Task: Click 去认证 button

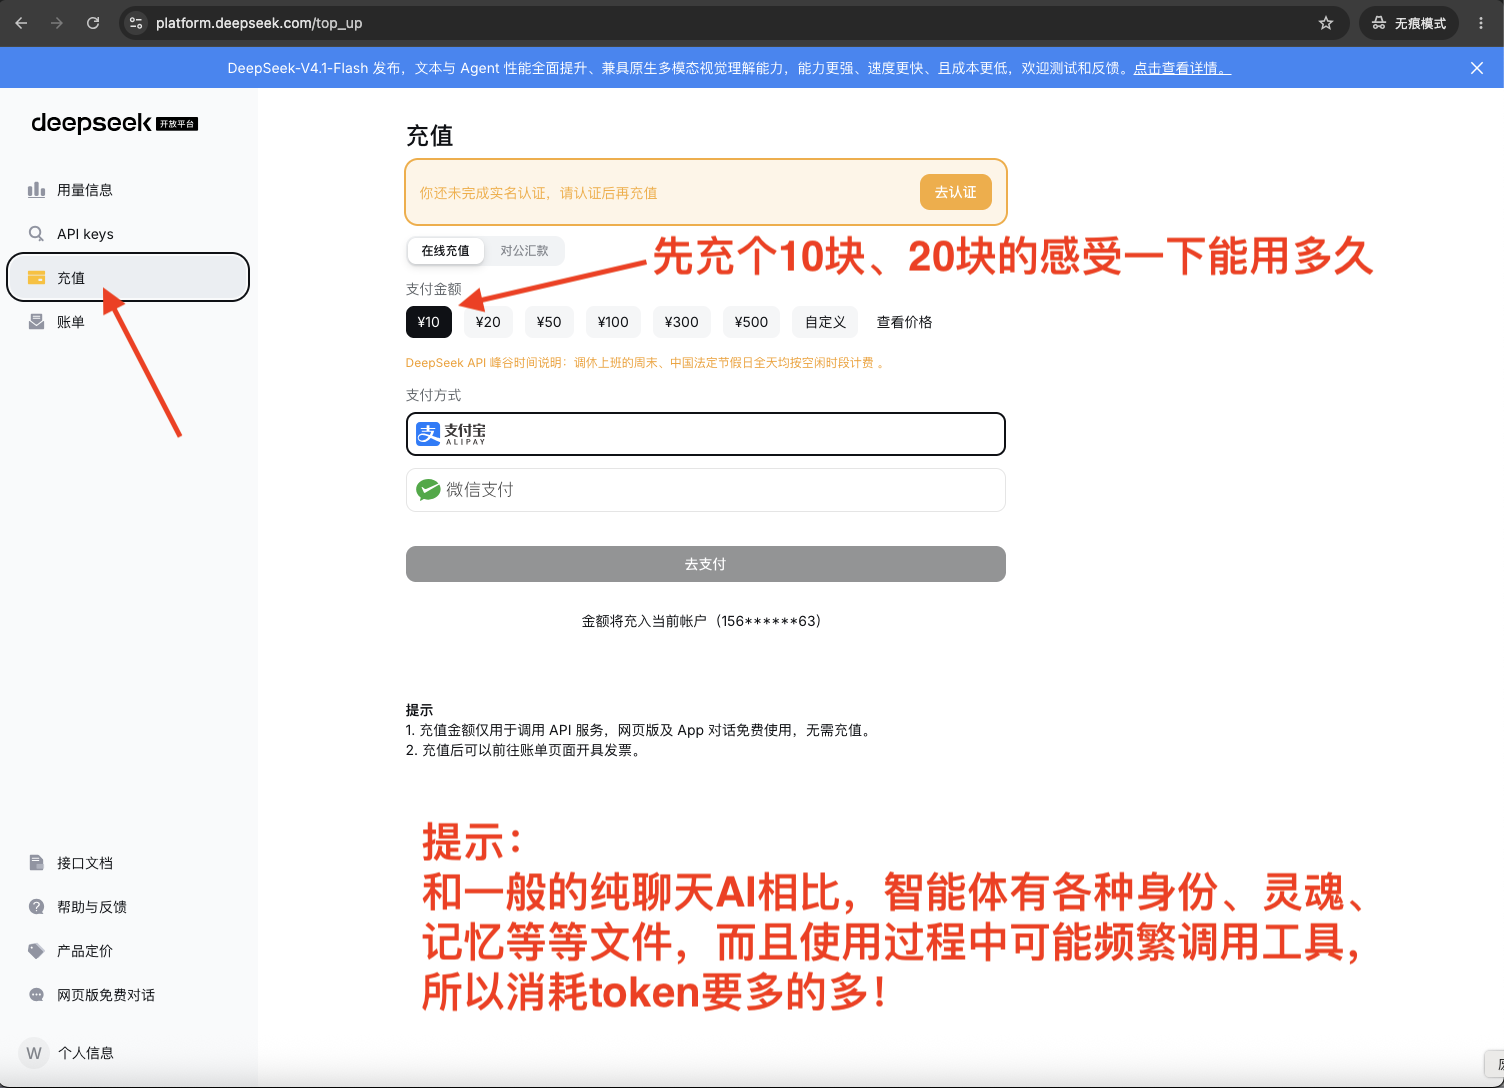Action: click(x=955, y=192)
